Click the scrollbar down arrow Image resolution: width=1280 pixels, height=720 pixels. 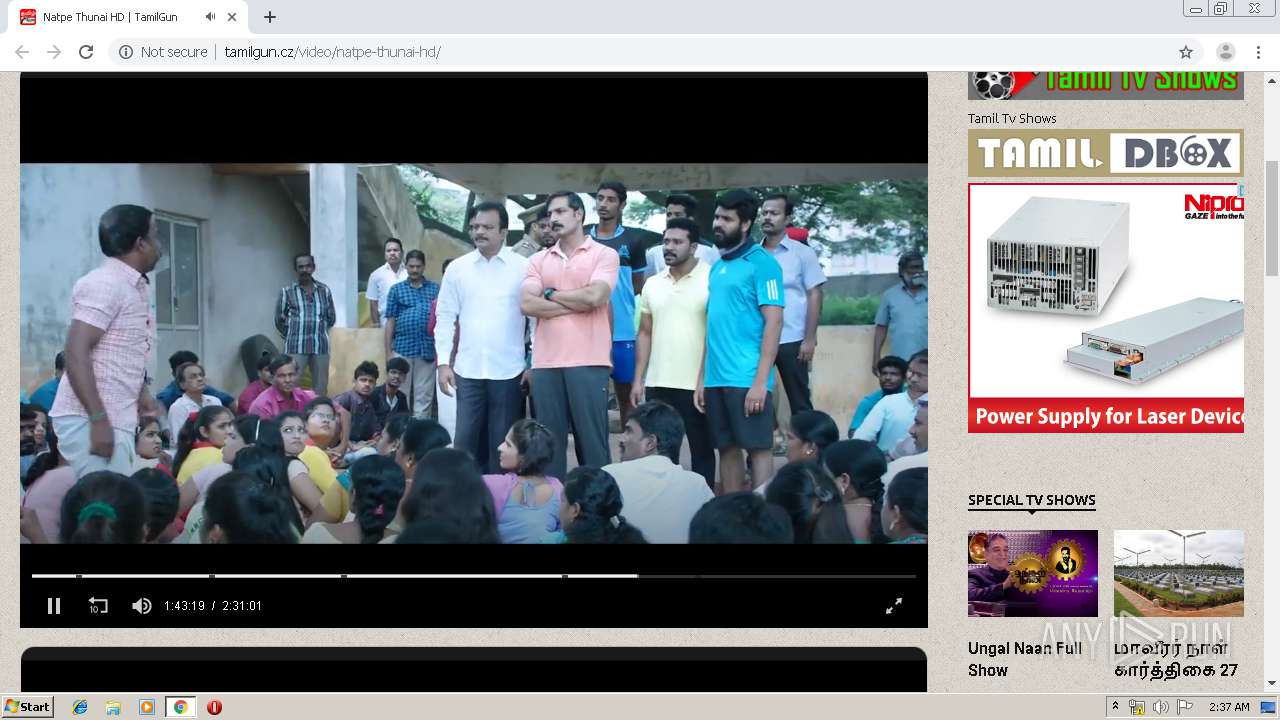[1272, 683]
